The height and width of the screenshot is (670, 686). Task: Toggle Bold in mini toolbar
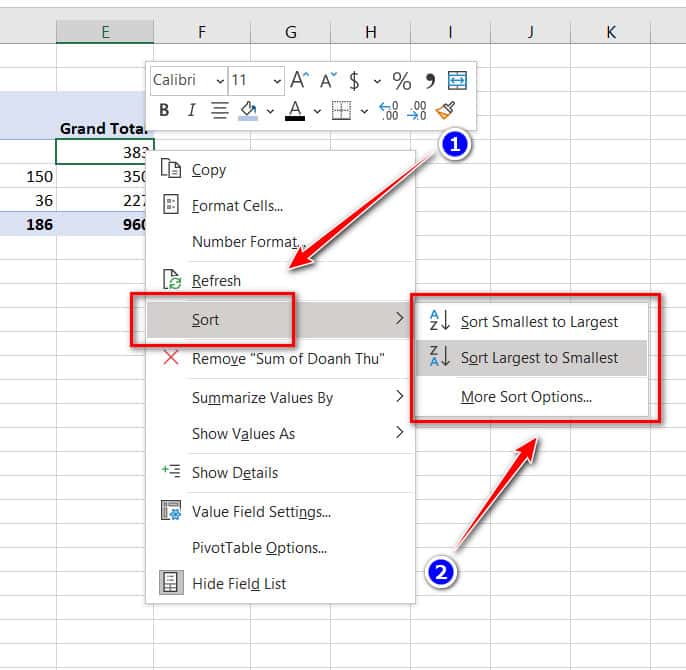[x=164, y=110]
